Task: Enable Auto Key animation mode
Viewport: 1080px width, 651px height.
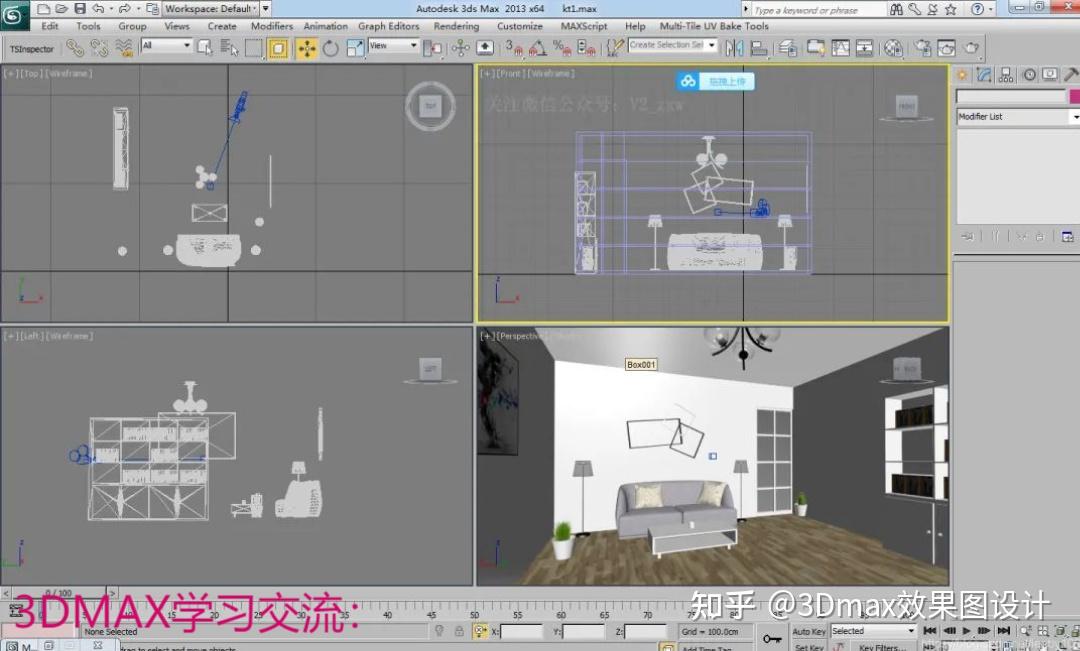Action: click(x=808, y=630)
